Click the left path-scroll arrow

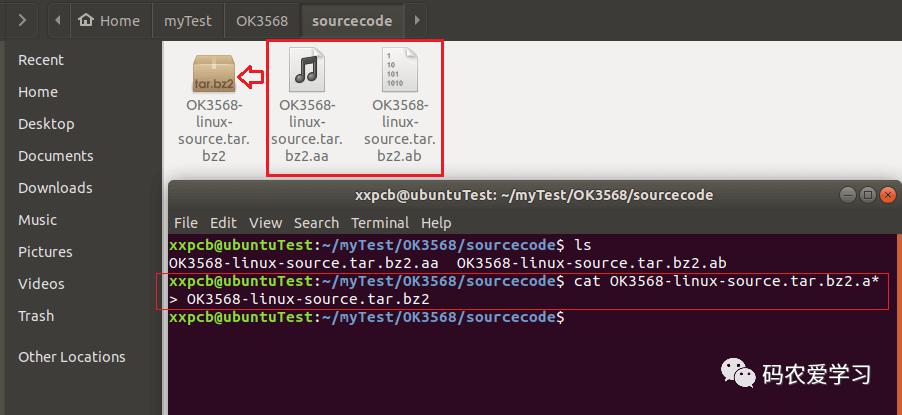pos(58,21)
